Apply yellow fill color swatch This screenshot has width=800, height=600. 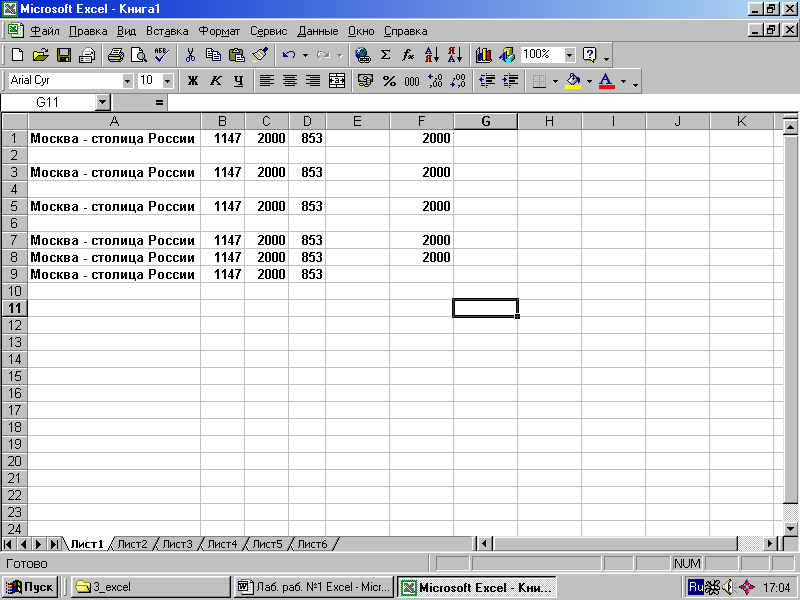pyautogui.click(x=573, y=81)
